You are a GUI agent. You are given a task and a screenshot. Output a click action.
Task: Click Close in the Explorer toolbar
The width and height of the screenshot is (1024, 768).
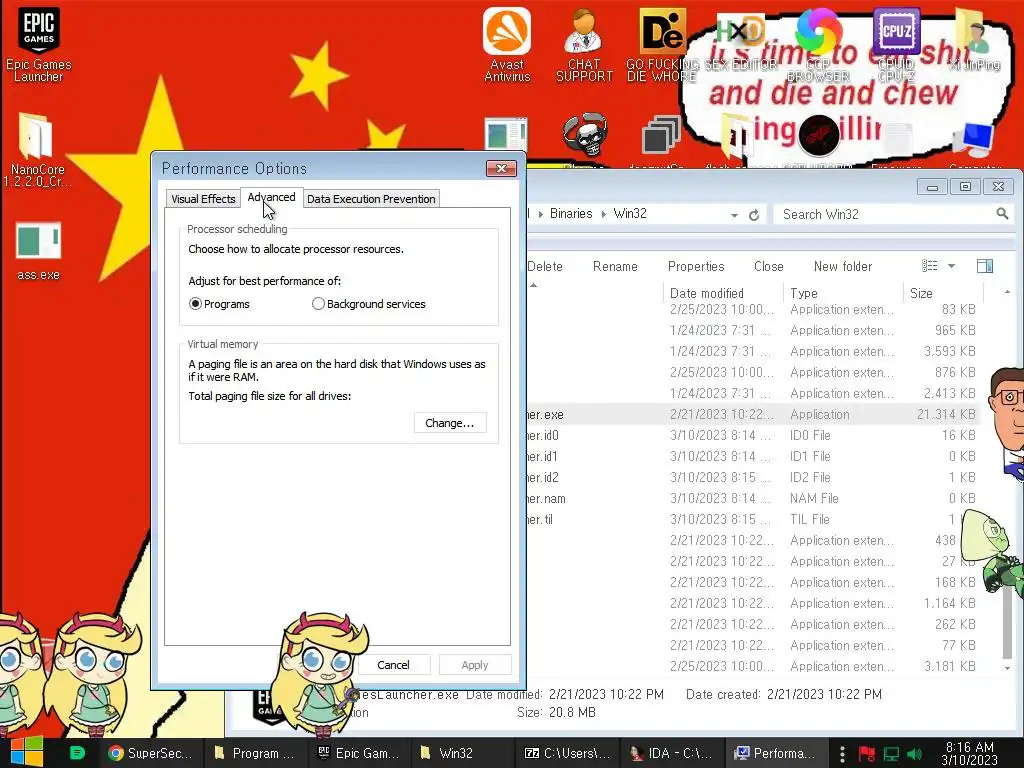(x=769, y=266)
